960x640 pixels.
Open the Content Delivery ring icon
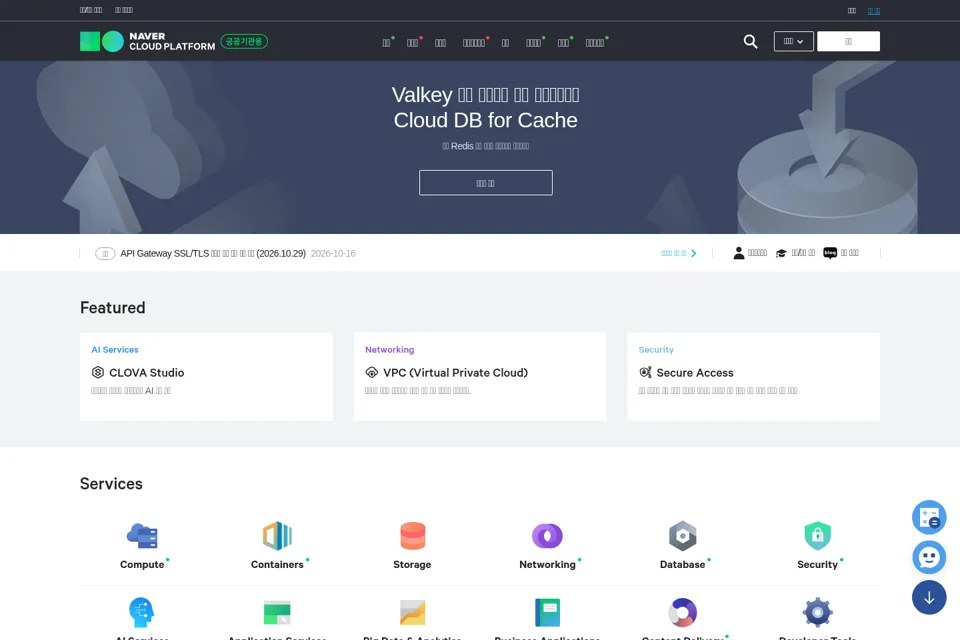[x=683, y=612]
